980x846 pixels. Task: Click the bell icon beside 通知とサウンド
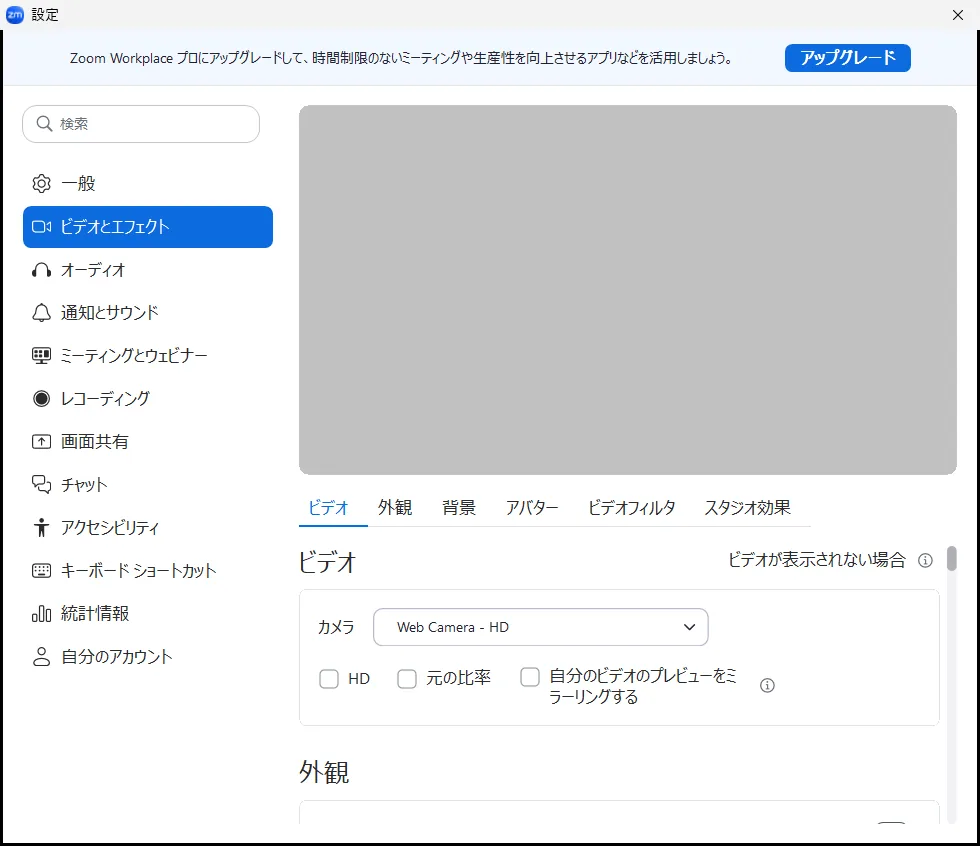(41, 313)
